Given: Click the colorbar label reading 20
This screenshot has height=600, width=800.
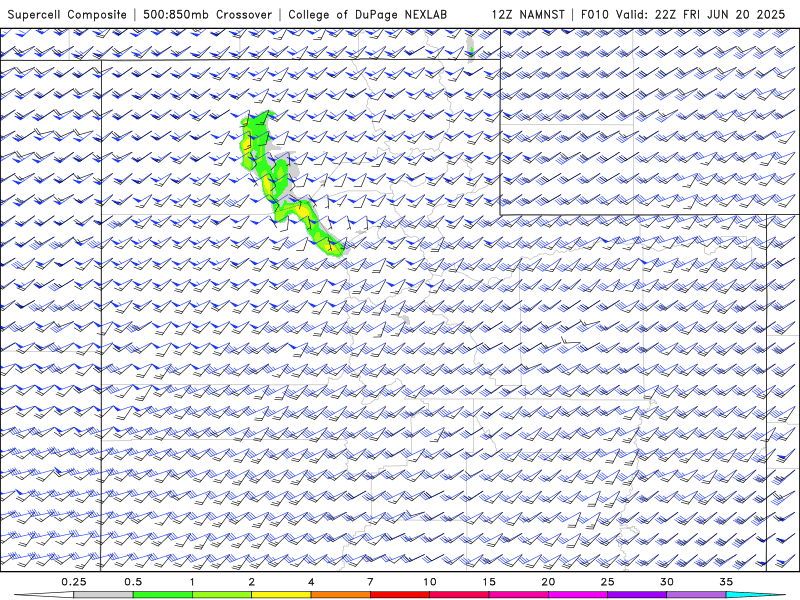Looking at the screenshot, I should coord(548,582).
